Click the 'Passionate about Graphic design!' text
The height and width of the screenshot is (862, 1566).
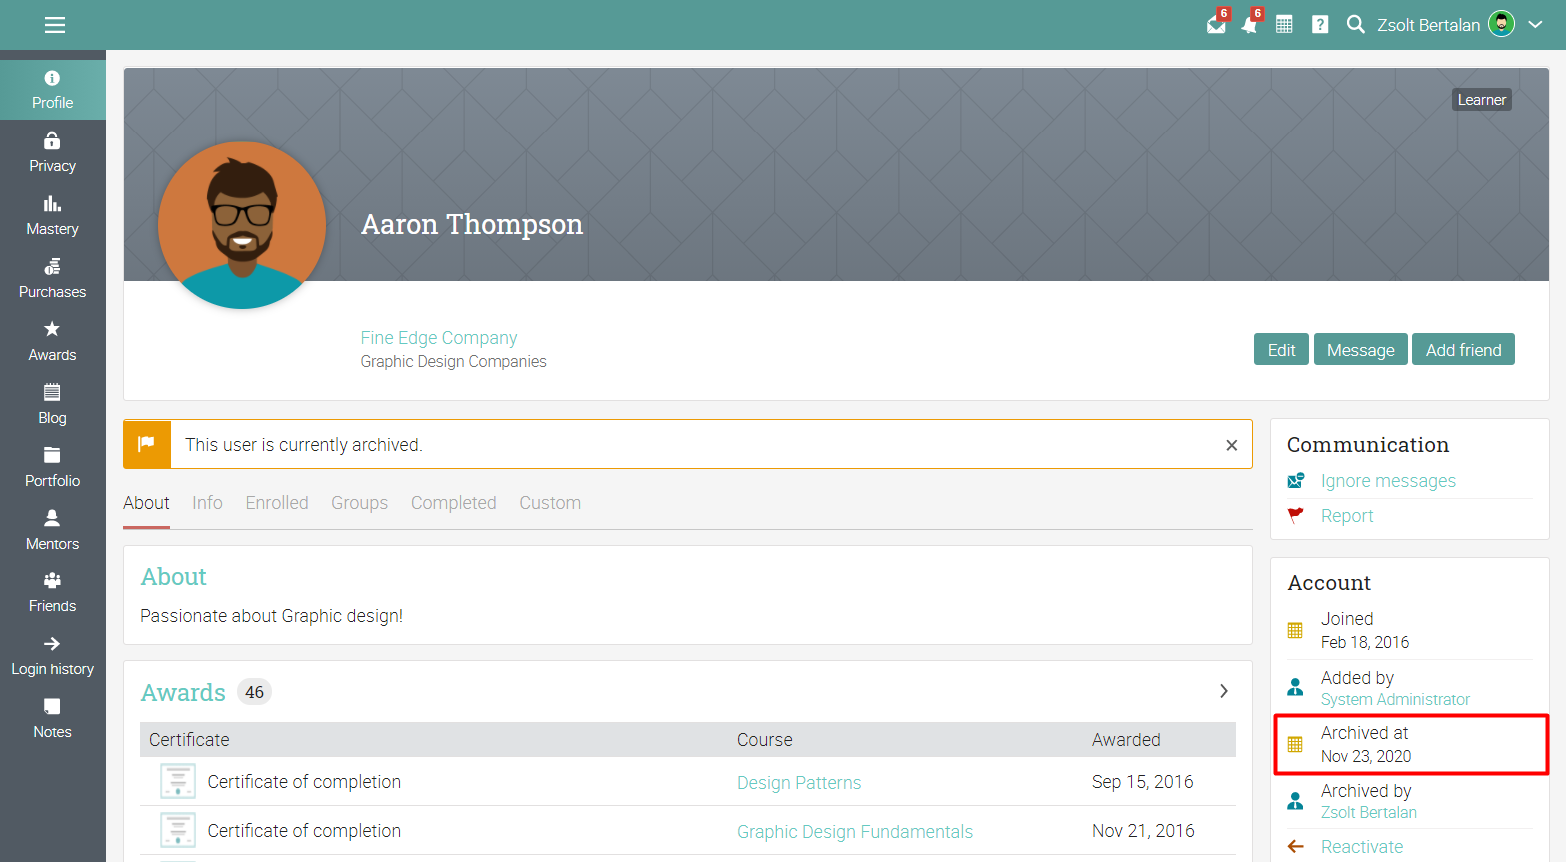click(x=272, y=616)
